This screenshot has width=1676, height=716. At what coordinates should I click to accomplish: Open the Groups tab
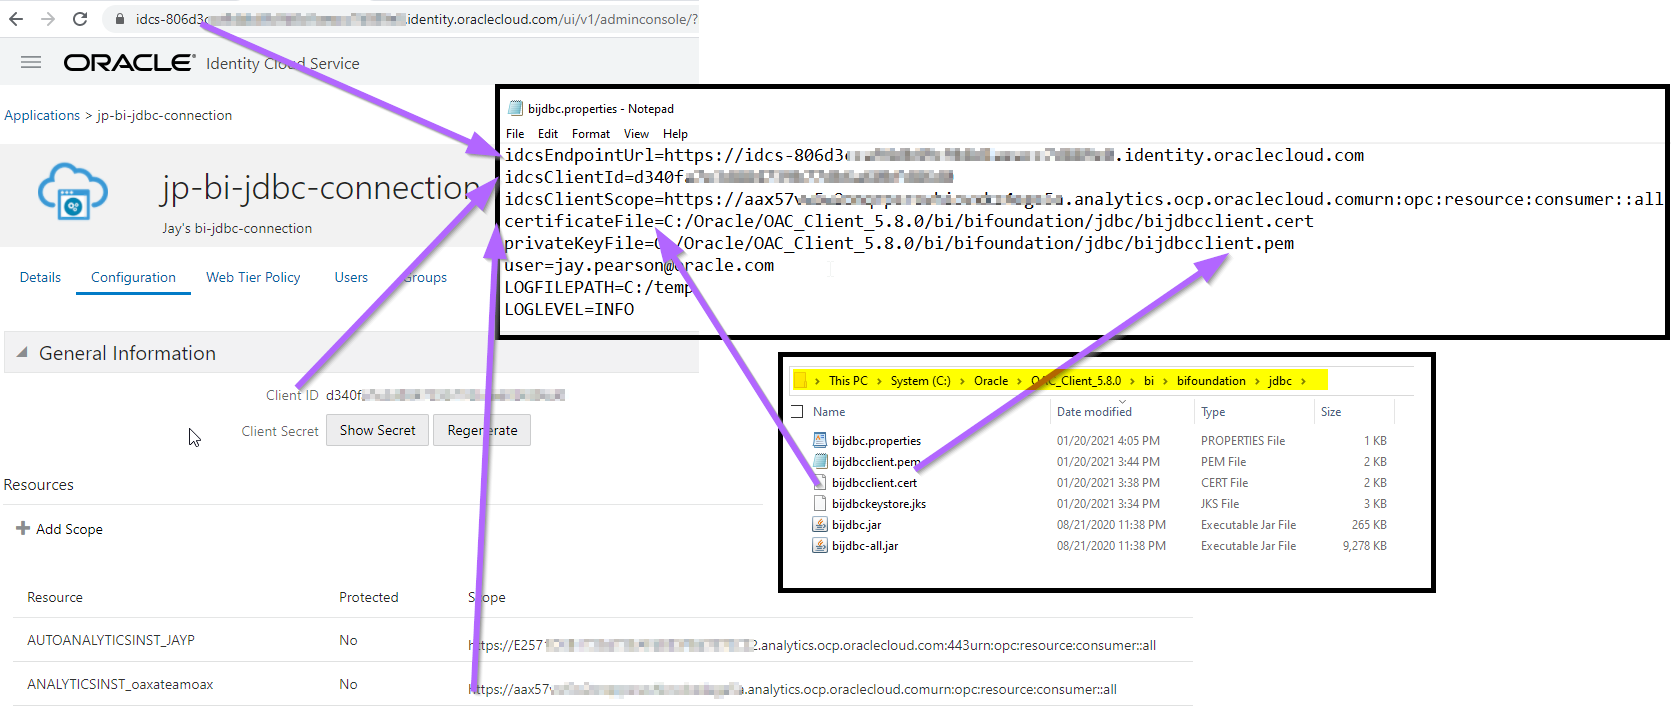[425, 277]
